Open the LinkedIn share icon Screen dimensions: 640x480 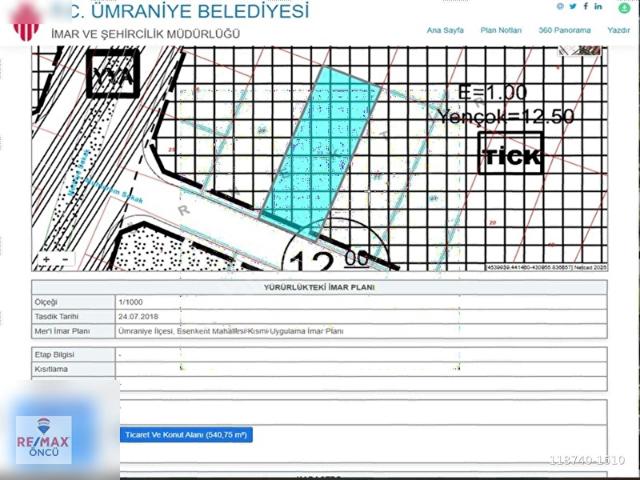click(x=598, y=6)
